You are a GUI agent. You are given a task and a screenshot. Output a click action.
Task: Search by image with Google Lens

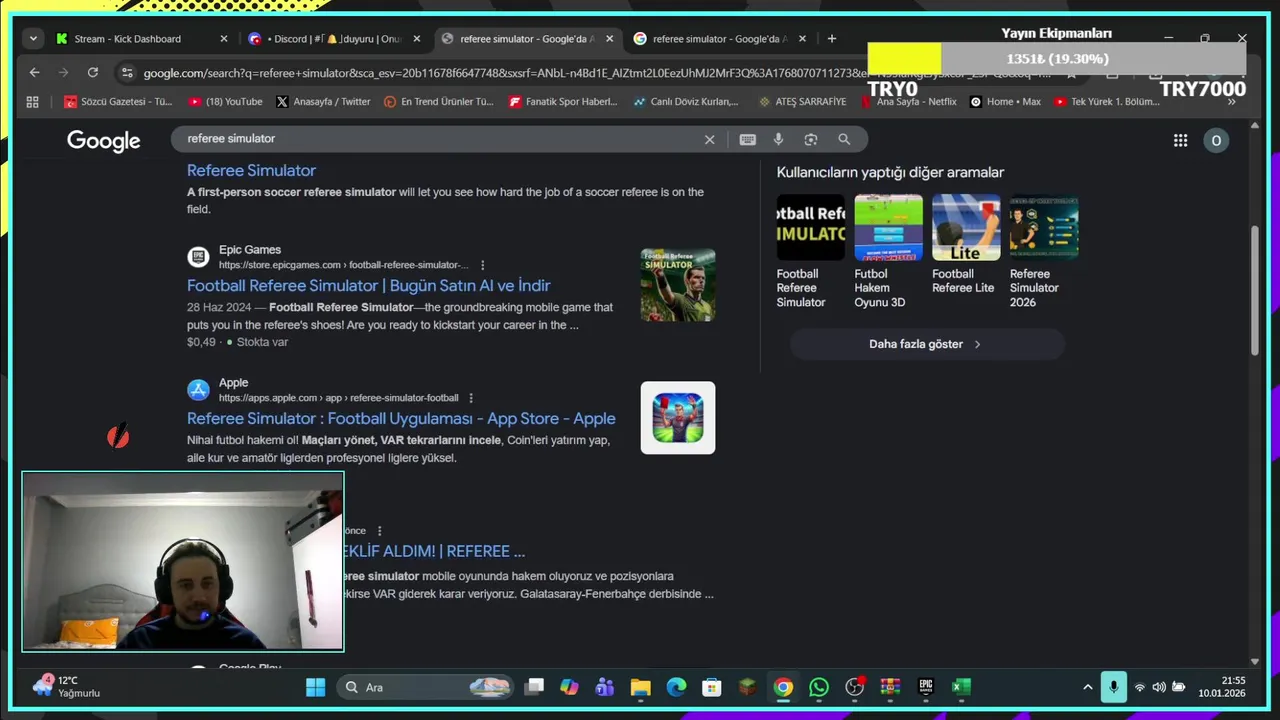click(811, 140)
